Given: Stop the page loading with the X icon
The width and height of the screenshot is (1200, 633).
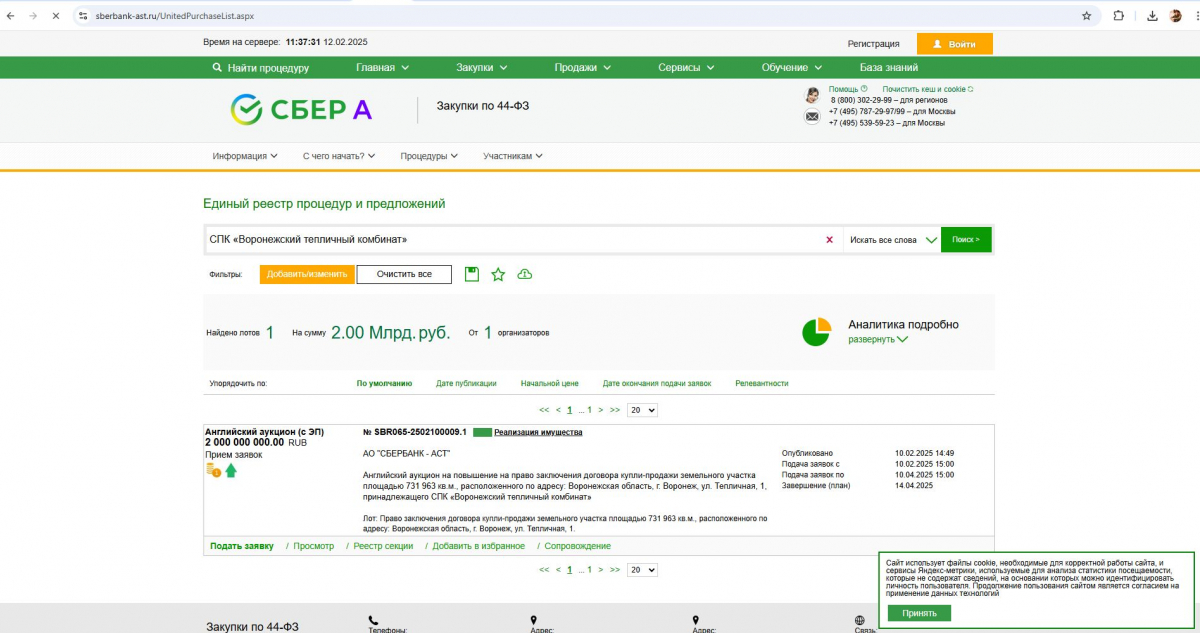Looking at the screenshot, I should coord(55,16).
